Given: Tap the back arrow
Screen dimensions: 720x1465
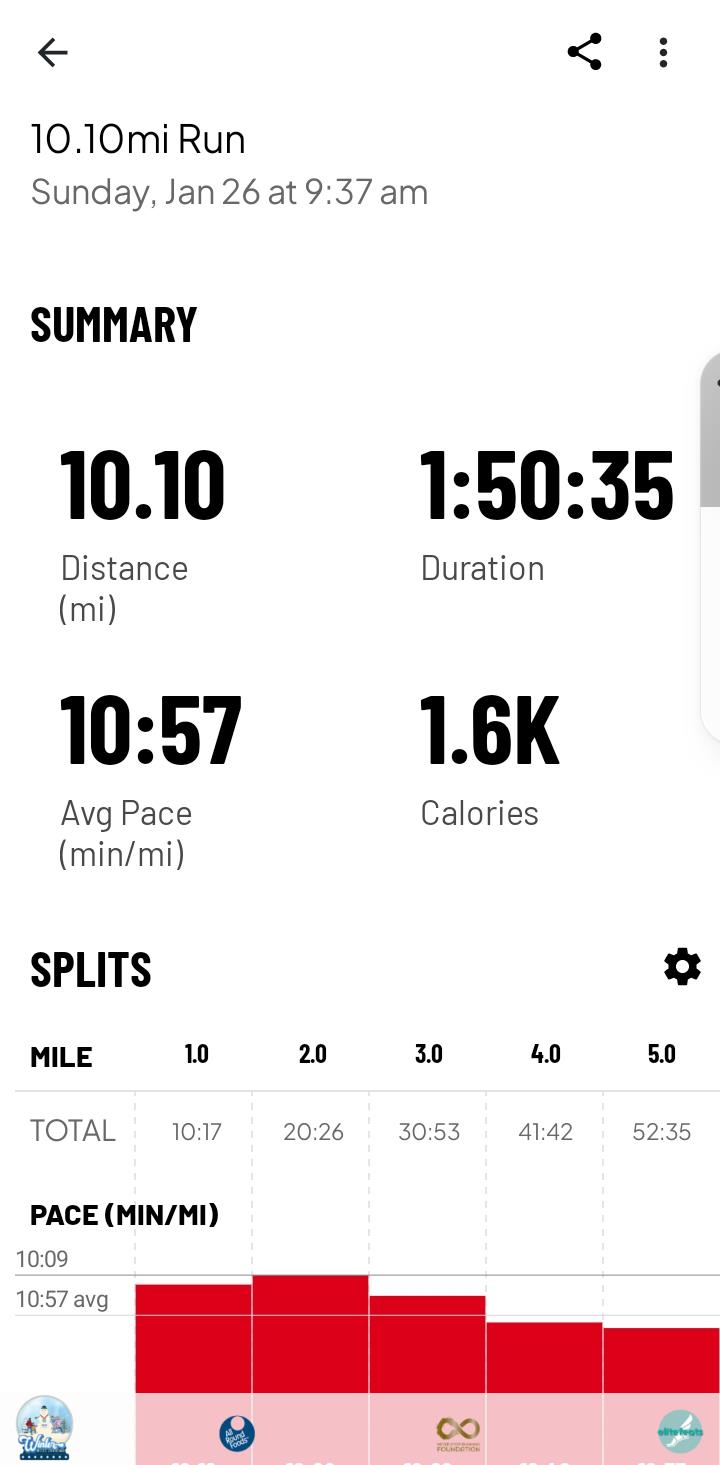Looking at the screenshot, I should 52,52.
